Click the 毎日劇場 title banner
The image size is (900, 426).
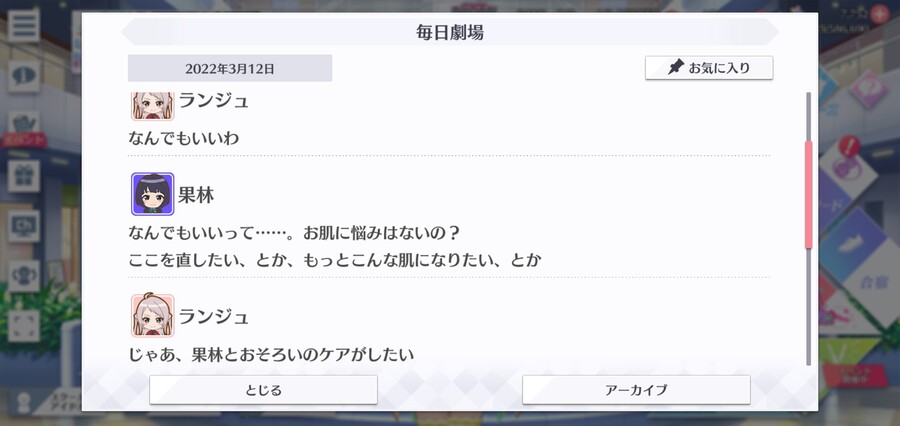click(x=450, y=32)
